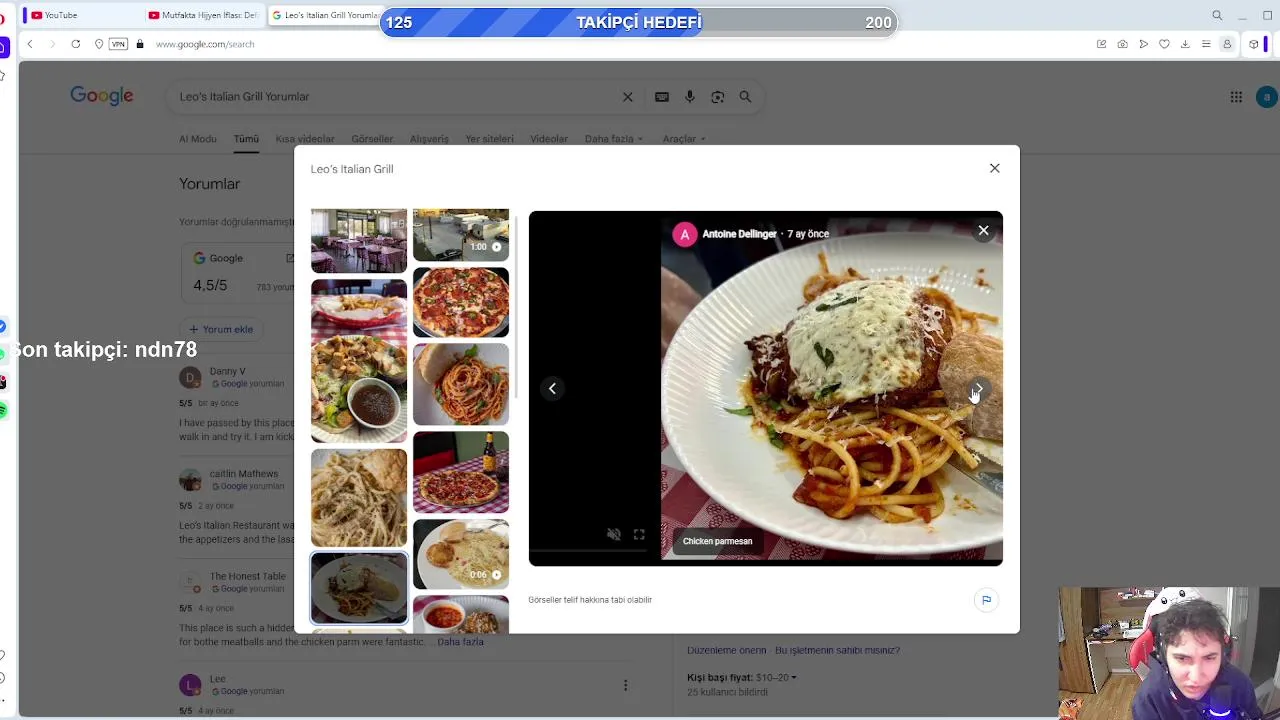The height and width of the screenshot is (720, 1280).
Task: Open the browser profile icon
Action: click(x=1227, y=44)
